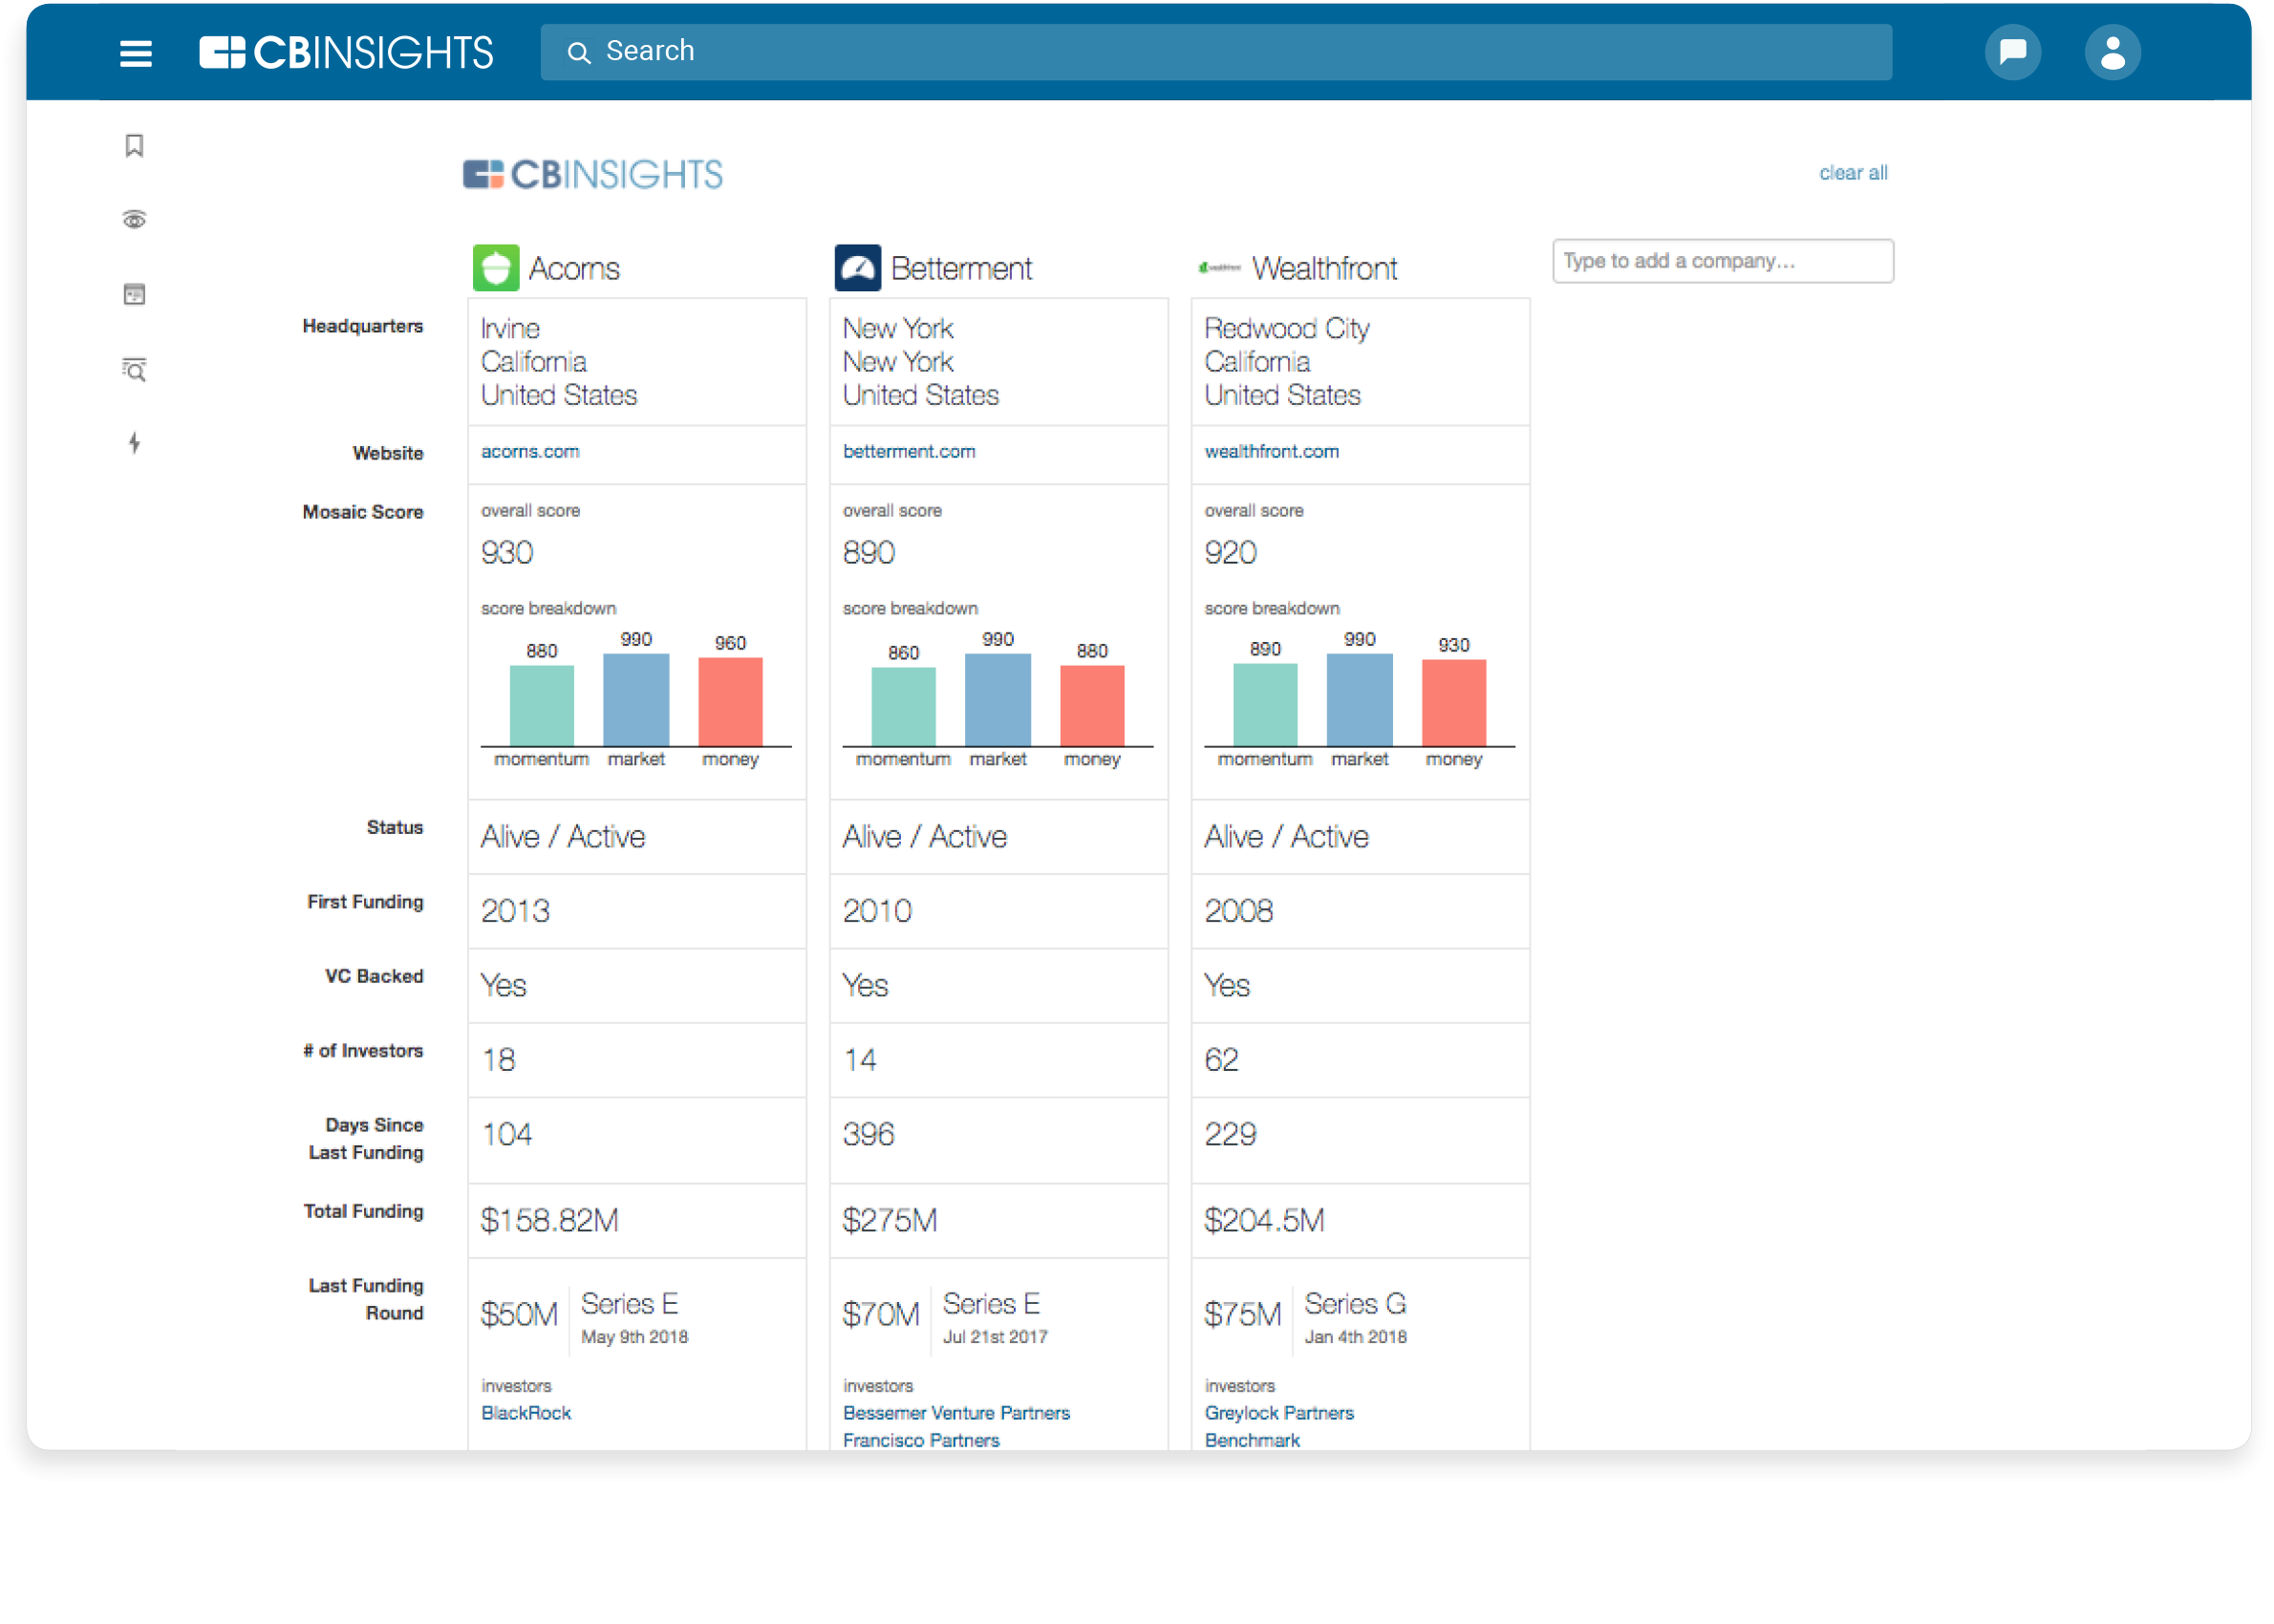Click the clear all link
This screenshot has height=1624, width=2274.
click(1852, 173)
